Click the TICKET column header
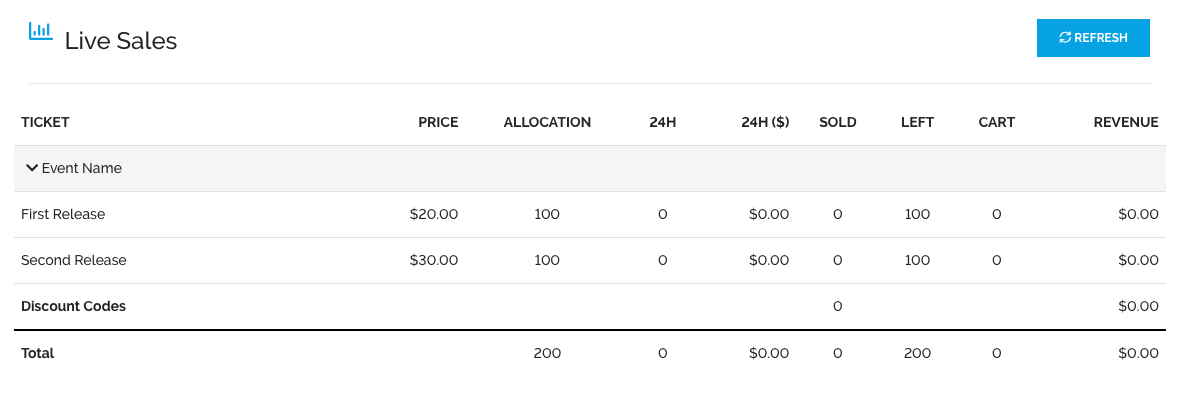 45,122
